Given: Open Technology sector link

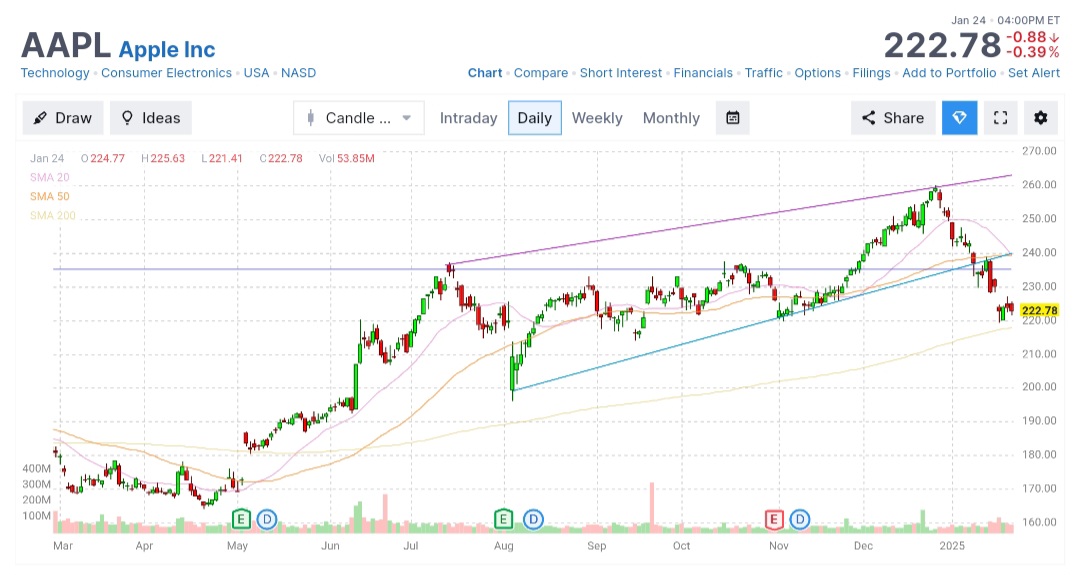Looking at the screenshot, I should tap(55, 73).
